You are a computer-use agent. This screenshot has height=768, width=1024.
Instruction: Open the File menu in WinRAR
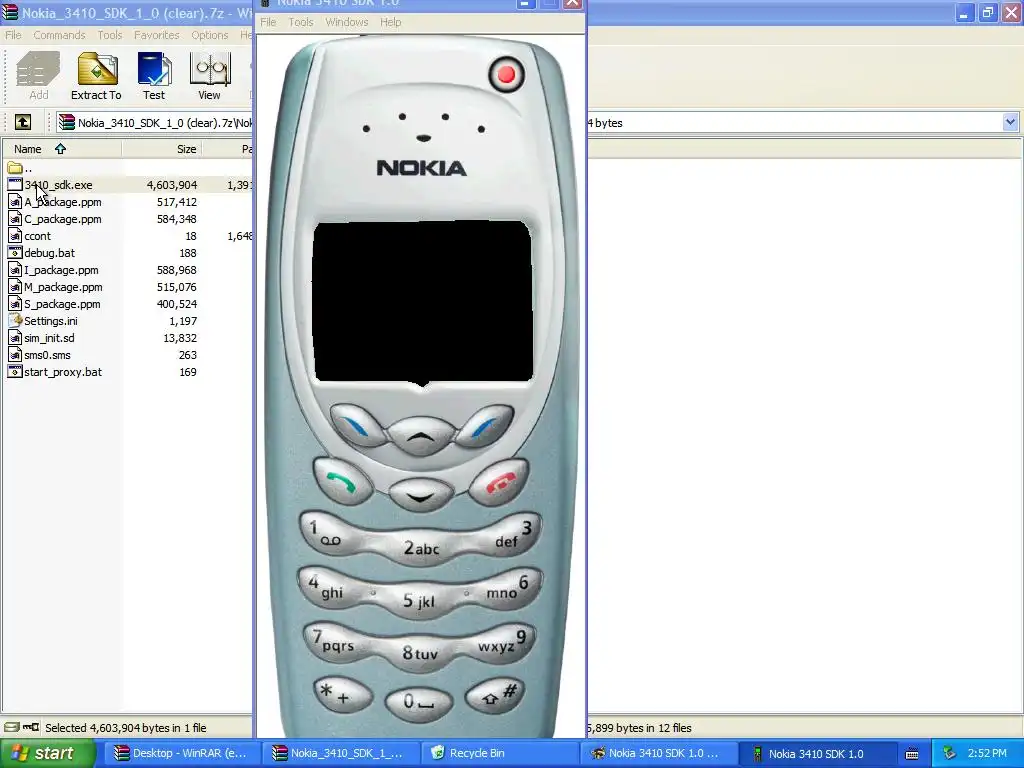tap(13, 35)
